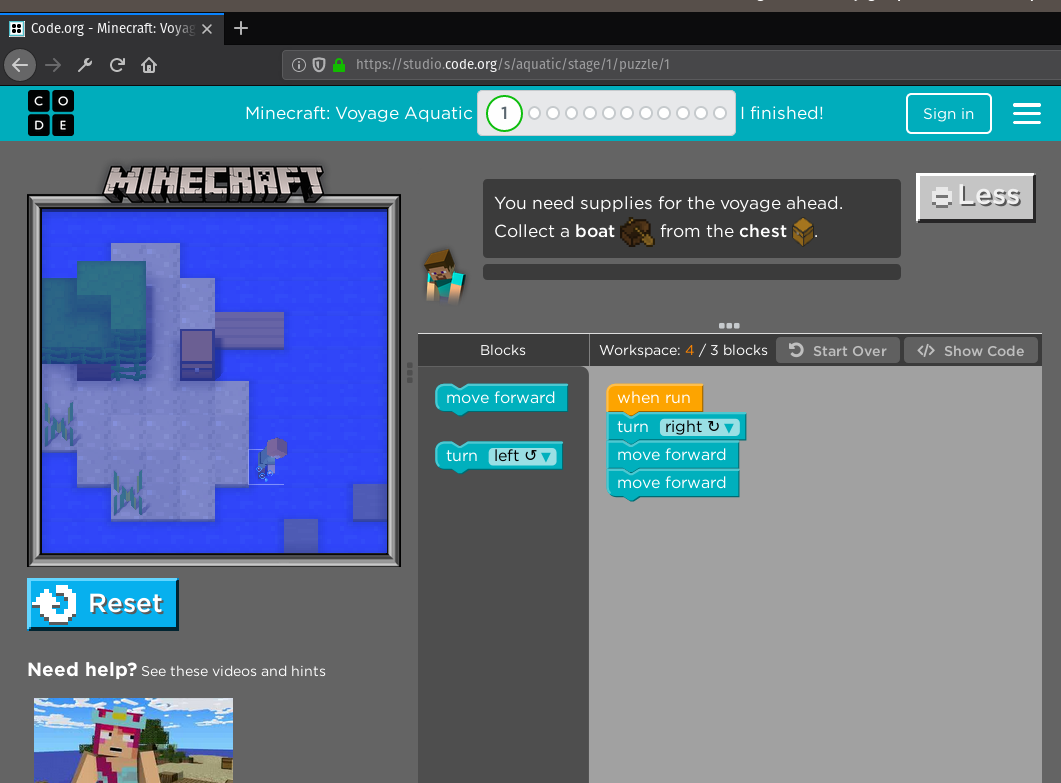The image size is (1061, 783).
Task: Click the boat icon in instructions
Action: click(x=637, y=232)
